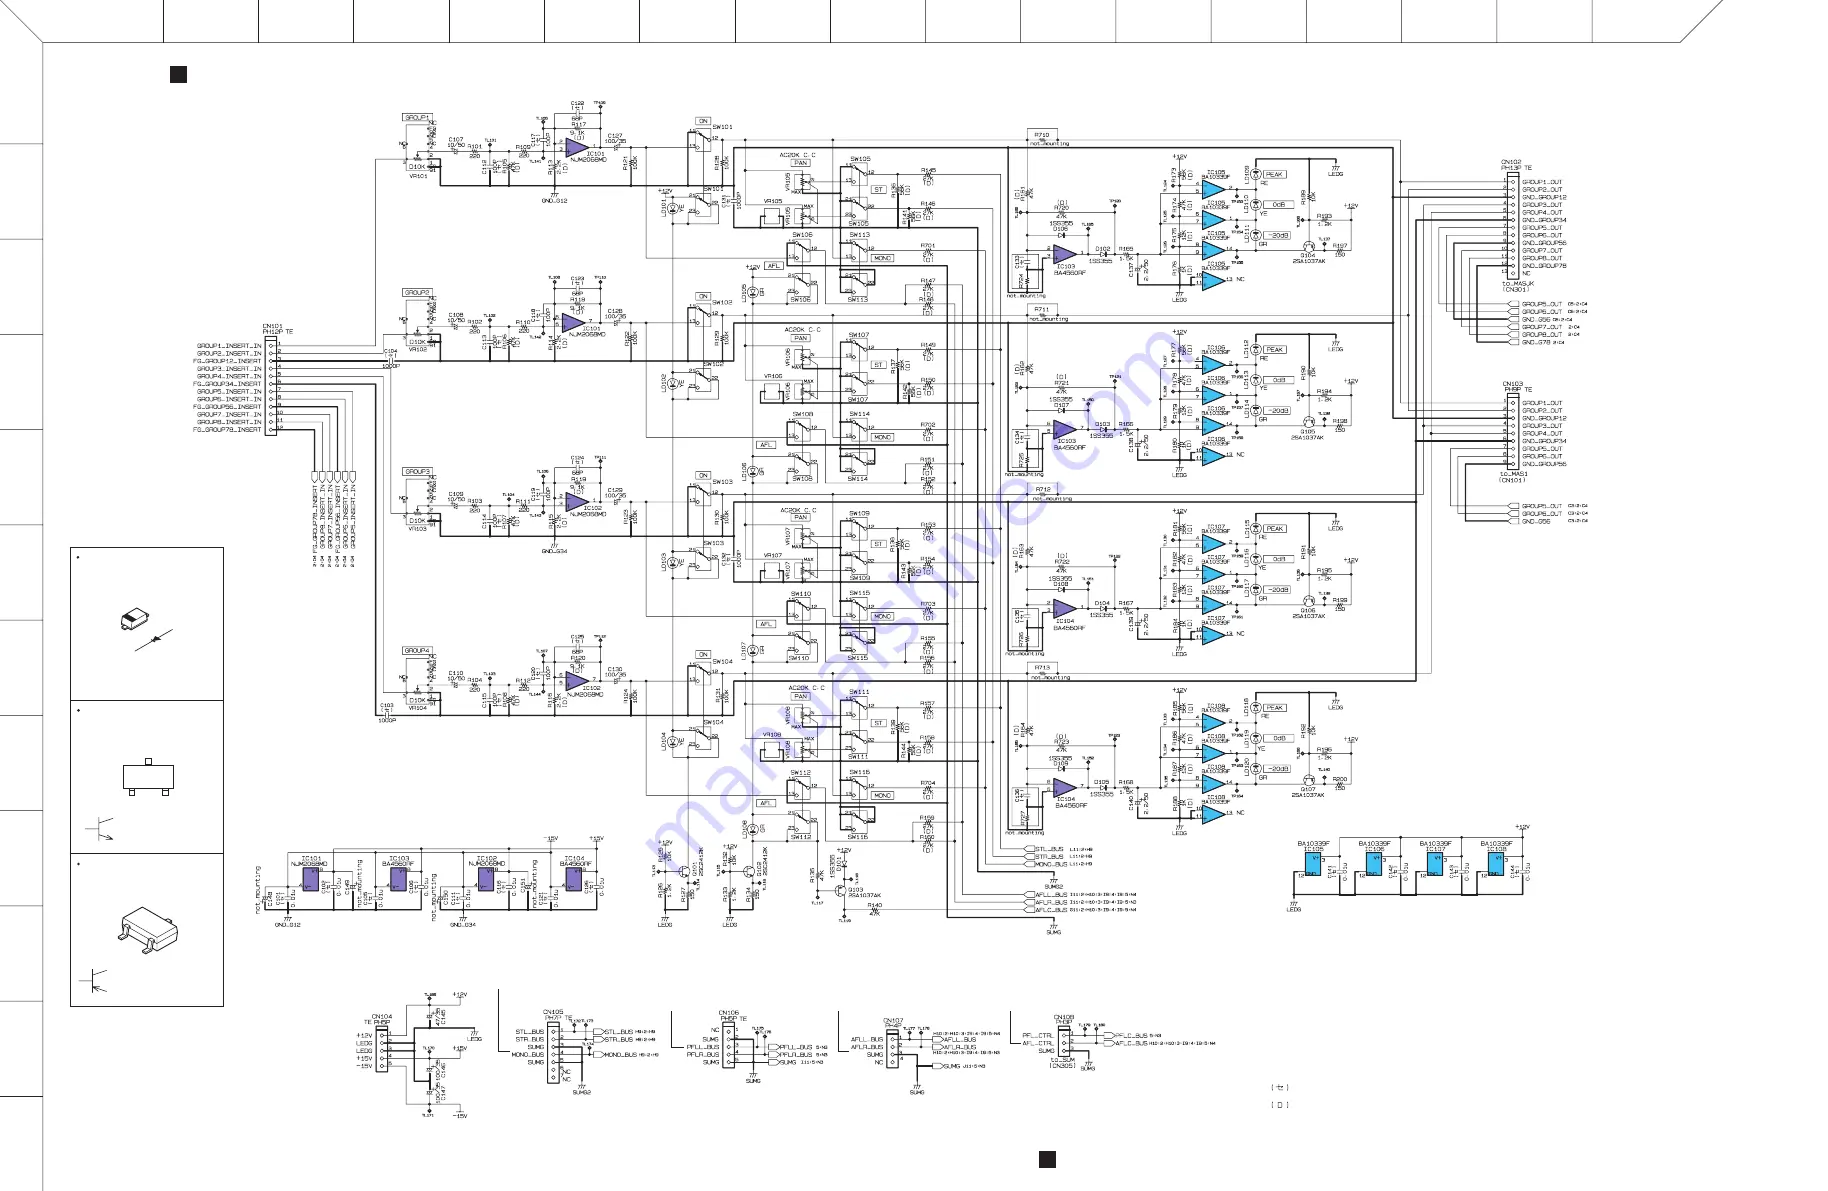This screenshot has height=1191, width=1828.
Task: Select the blue IC107 BA10339F power block
Action: coord(1435,862)
